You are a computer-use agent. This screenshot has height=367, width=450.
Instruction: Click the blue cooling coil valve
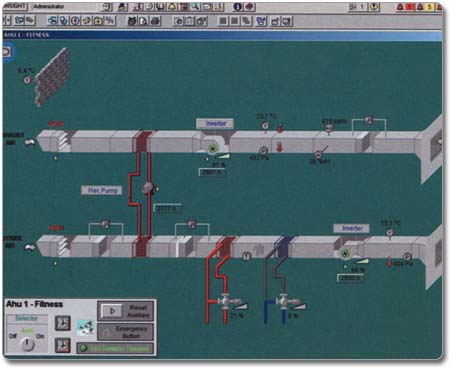[283, 301]
